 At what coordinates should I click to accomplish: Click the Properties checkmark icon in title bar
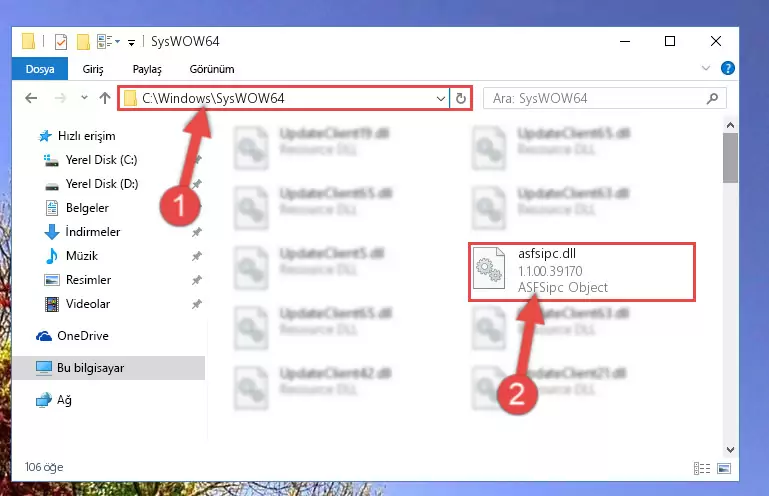tap(61, 42)
